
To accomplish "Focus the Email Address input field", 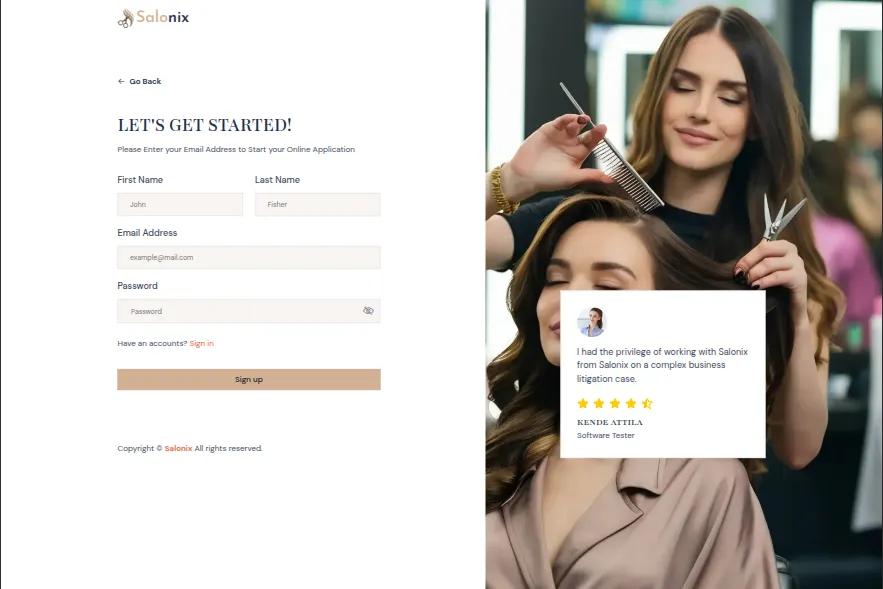I will [249, 257].
